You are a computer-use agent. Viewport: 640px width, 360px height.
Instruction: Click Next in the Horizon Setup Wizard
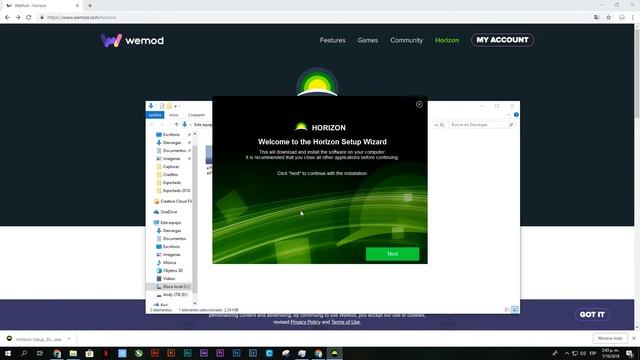[x=392, y=254]
